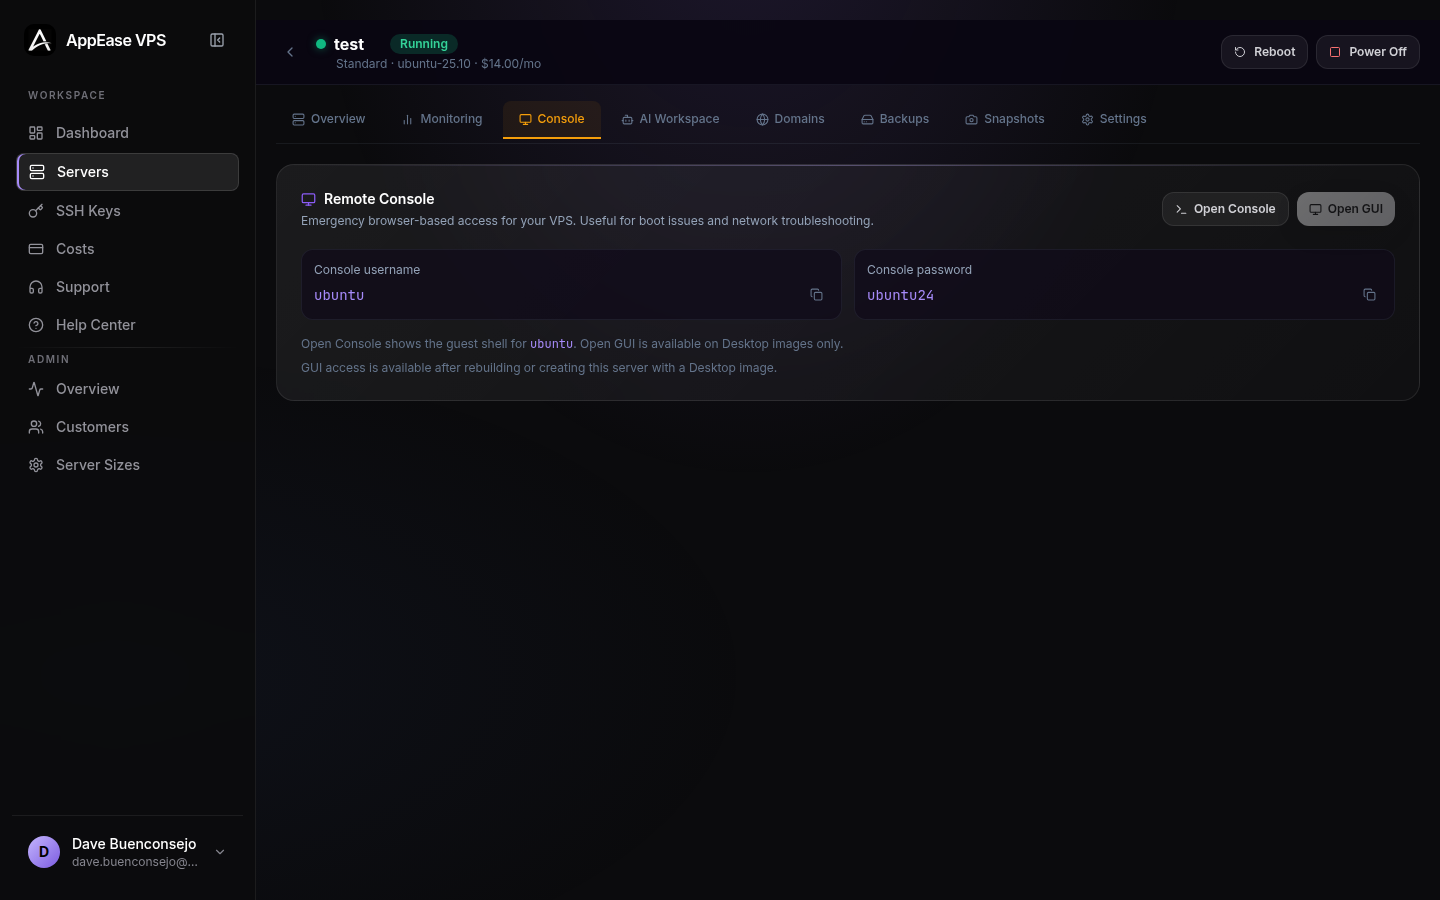Click the Remote Console monitor icon
The width and height of the screenshot is (1440, 900).
(309, 199)
